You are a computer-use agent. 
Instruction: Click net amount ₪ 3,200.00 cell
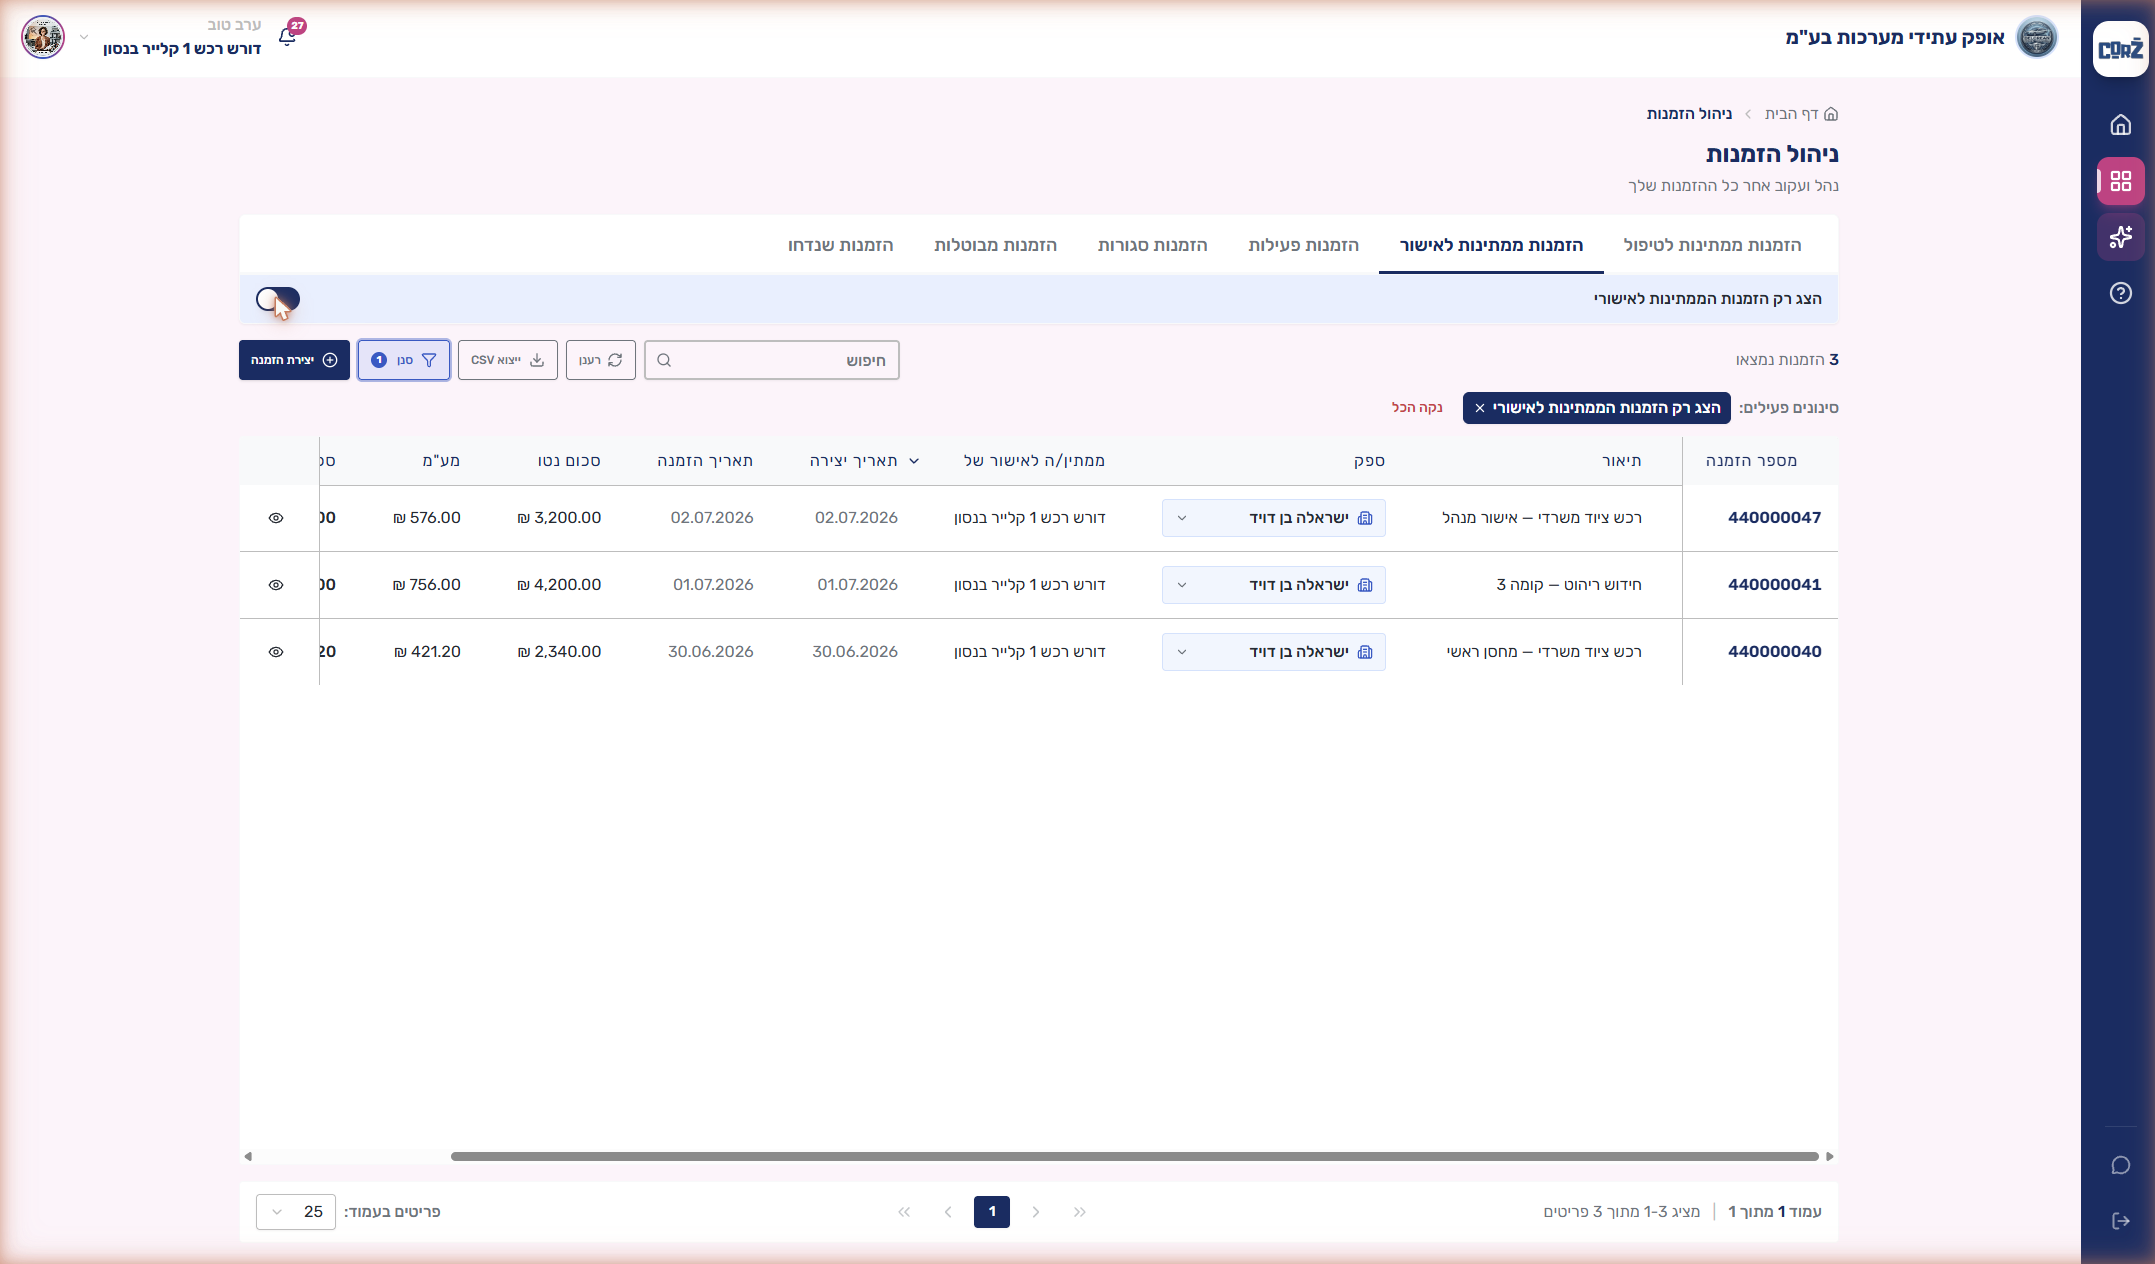point(559,518)
